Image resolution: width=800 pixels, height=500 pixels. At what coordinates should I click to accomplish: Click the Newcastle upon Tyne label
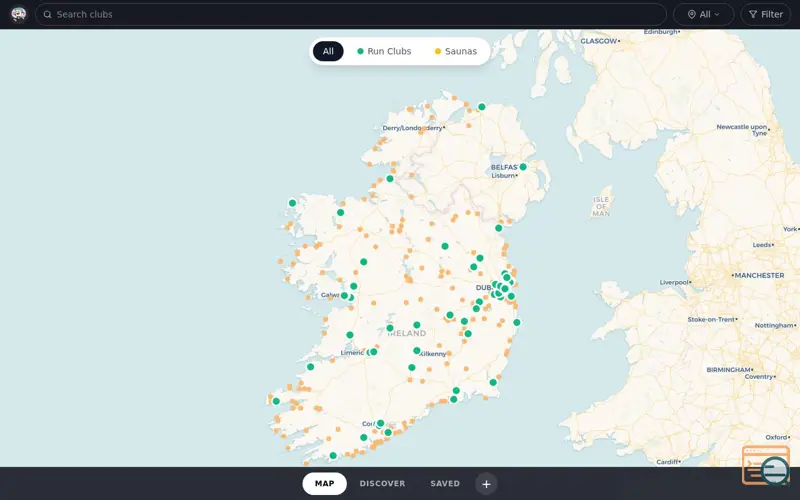pyautogui.click(x=742, y=130)
